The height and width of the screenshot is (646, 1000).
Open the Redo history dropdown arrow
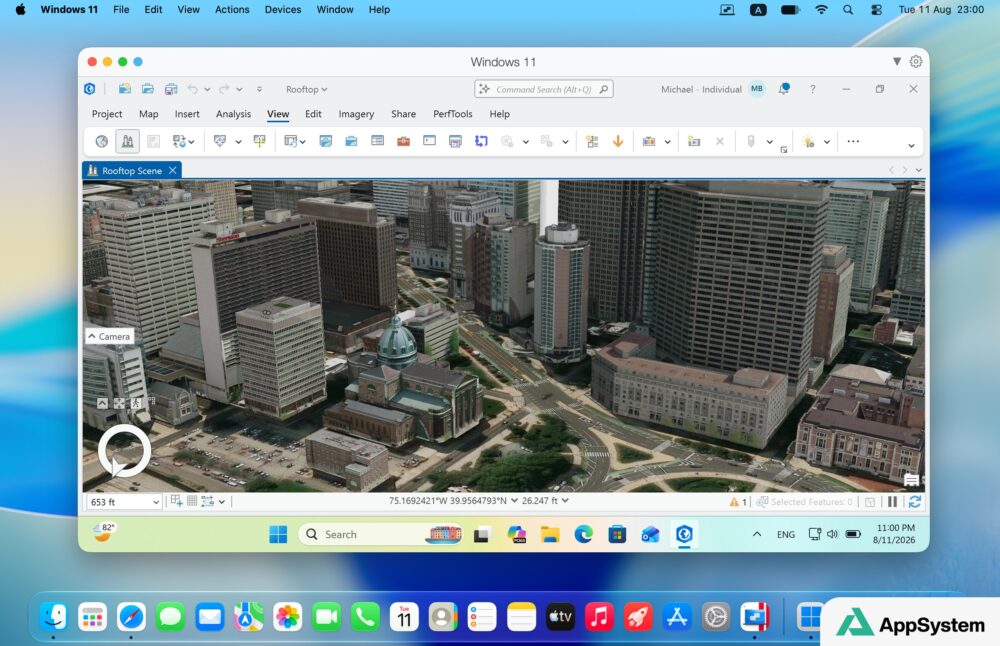239,90
